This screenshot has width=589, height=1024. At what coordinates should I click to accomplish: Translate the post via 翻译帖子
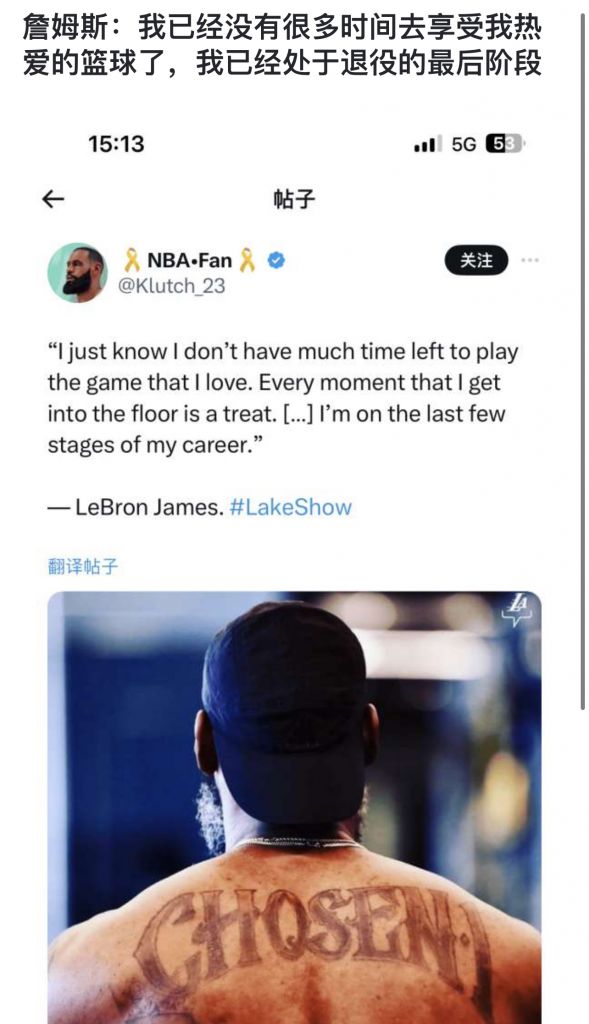click(x=83, y=566)
